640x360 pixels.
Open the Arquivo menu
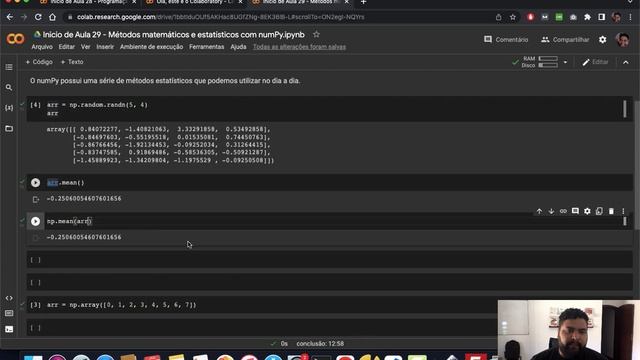coord(42,47)
